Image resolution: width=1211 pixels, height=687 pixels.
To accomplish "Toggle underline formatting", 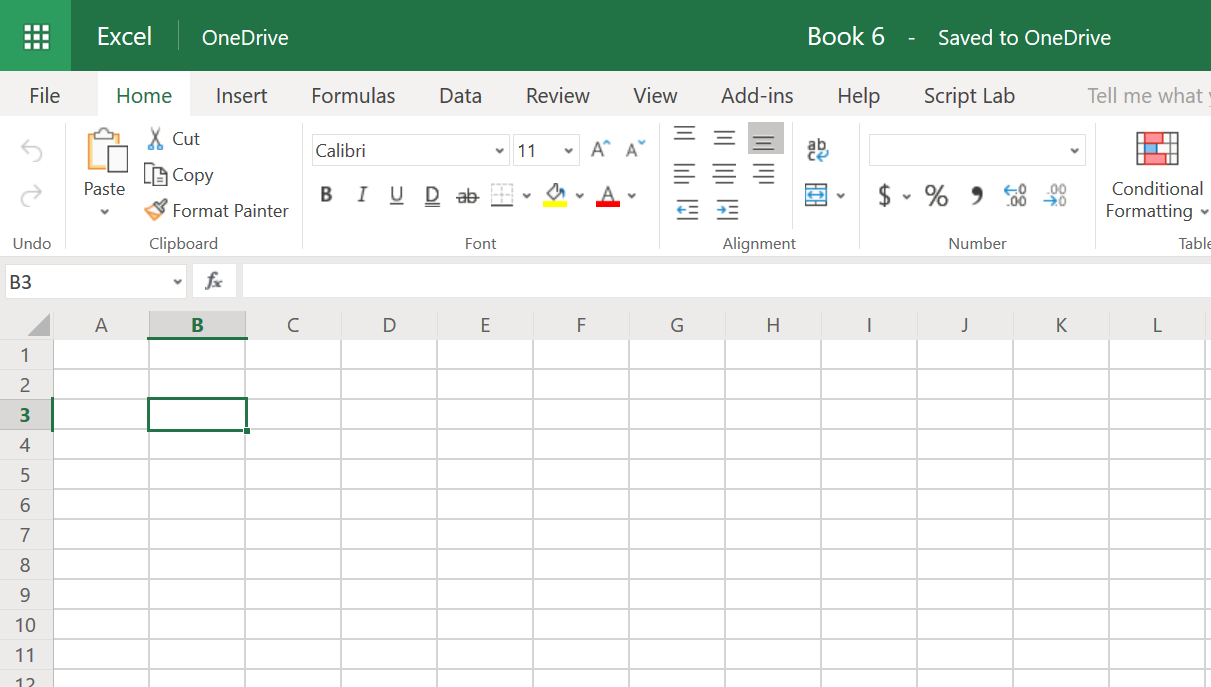I will (397, 196).
